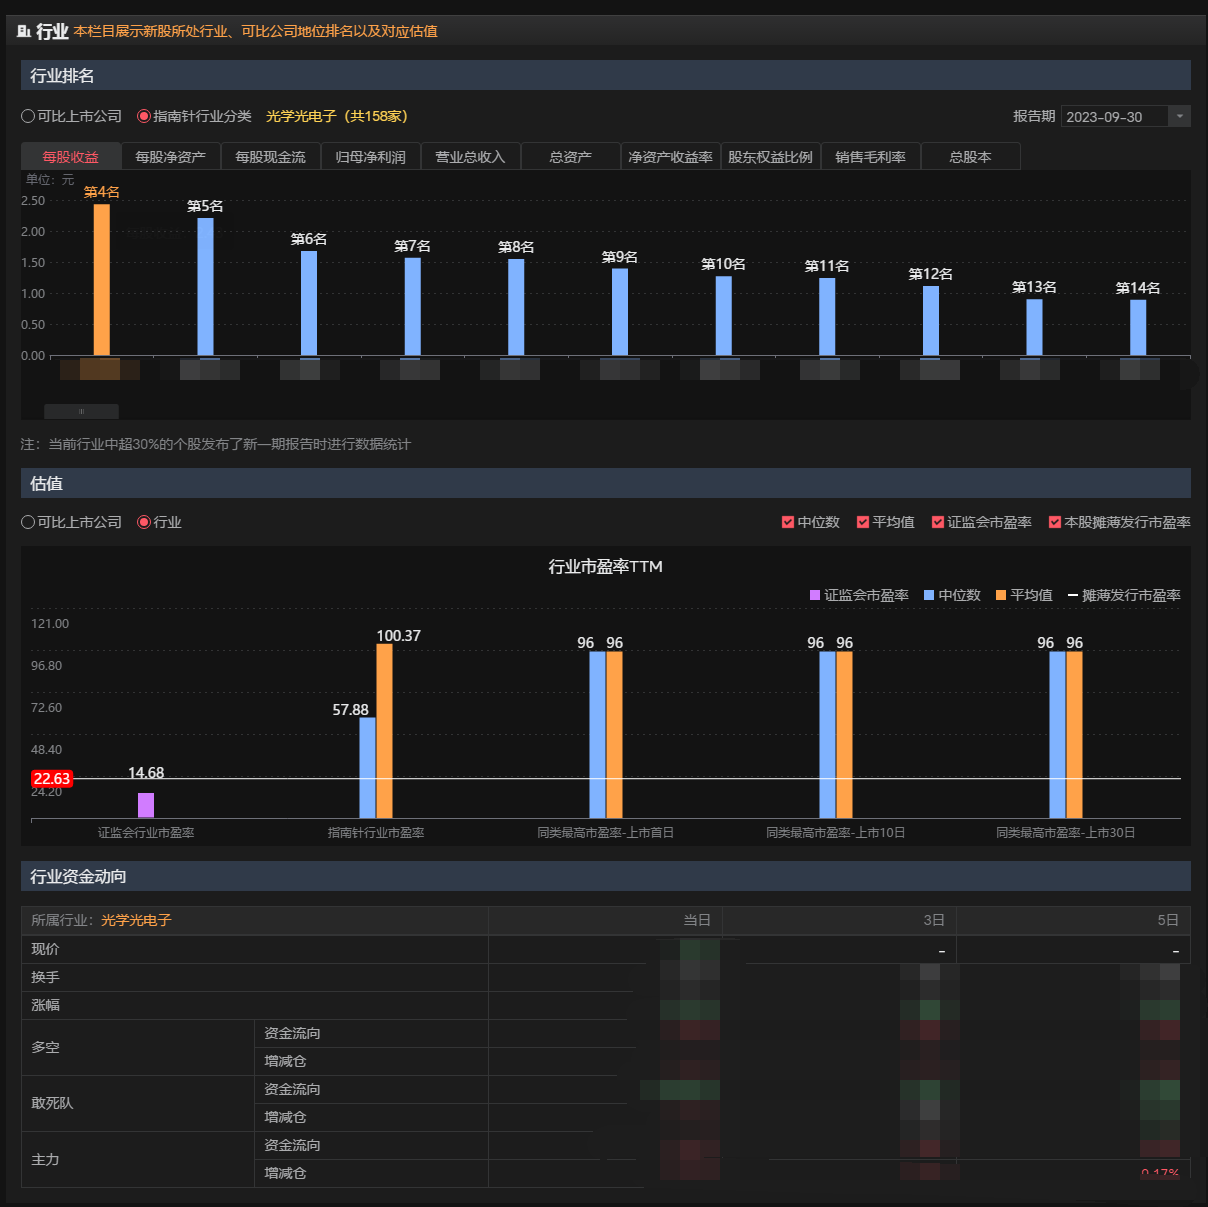Click the 2023-09-30 report period field
The width and height of the screenshot is (1208, 1207).
tap(1113, 117)
